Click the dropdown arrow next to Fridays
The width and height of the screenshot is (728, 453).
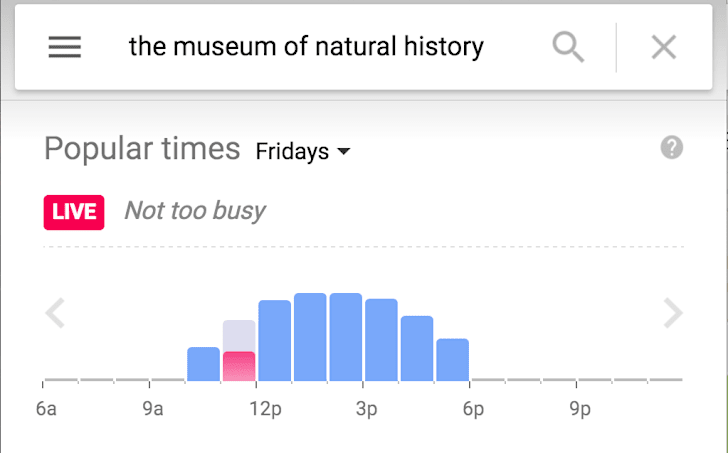coord(344,151)
